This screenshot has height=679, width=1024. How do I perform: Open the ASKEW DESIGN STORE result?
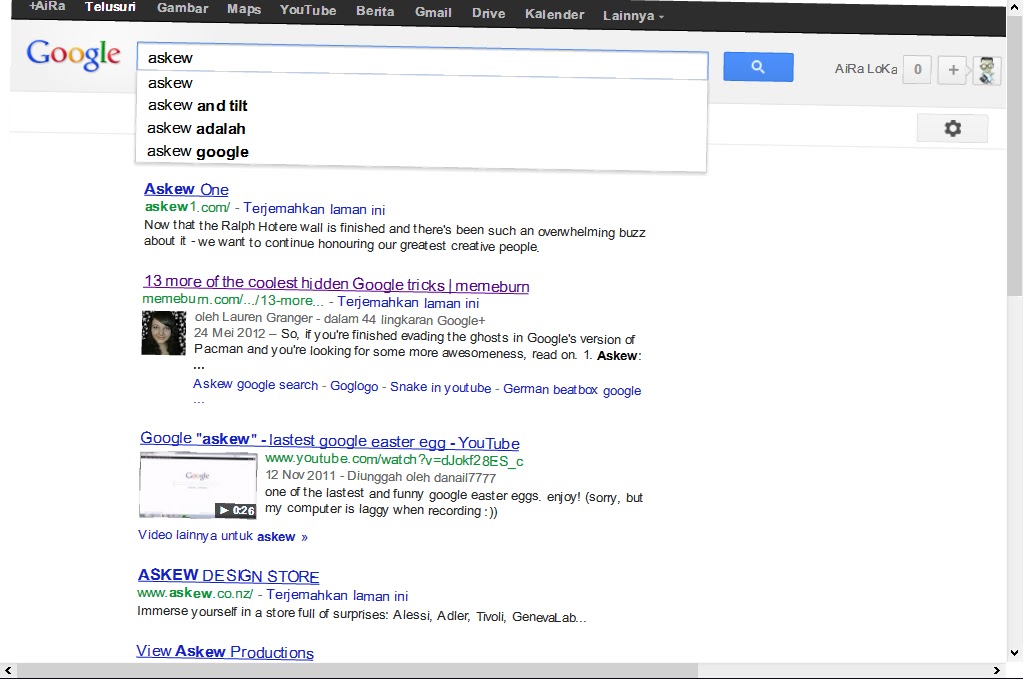pyautogui.click(x=229, y=575)
